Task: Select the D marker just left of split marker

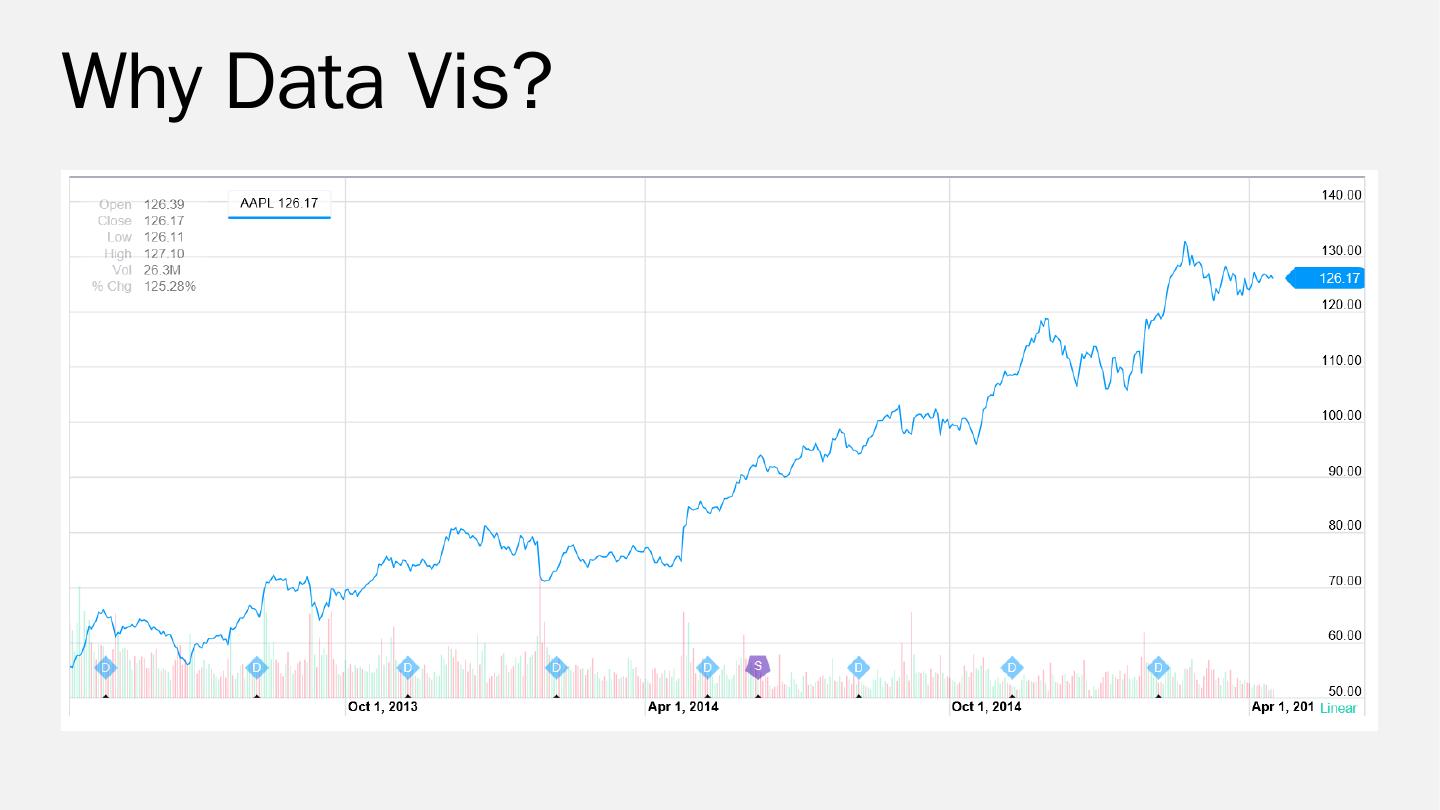Action: pos(707,667)
